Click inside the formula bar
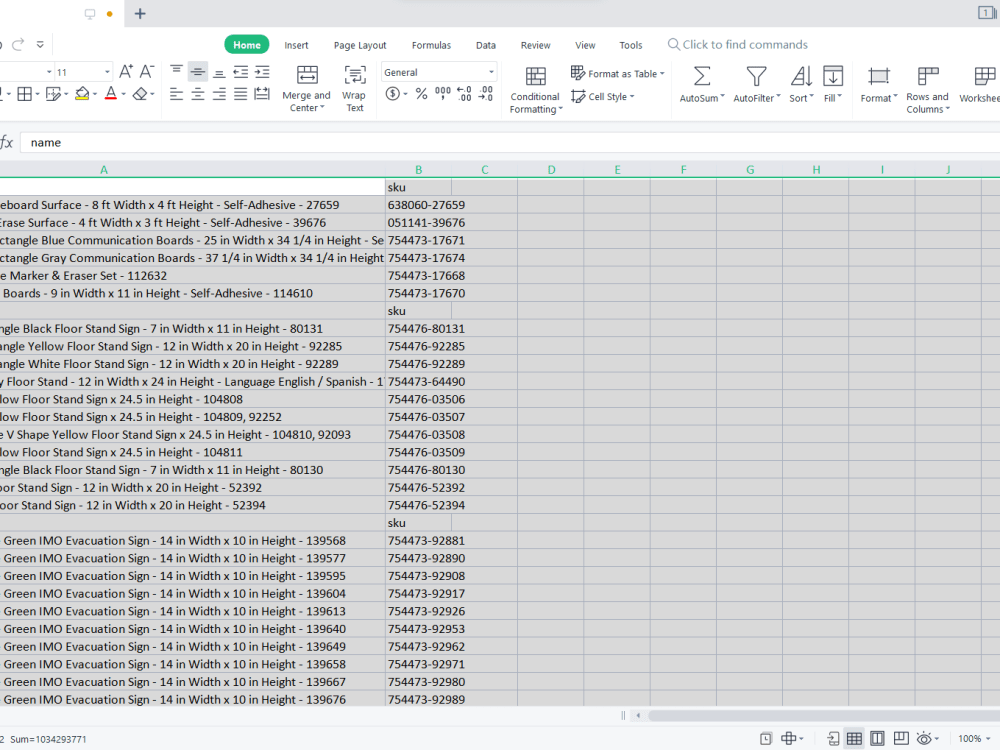This screenshot has width=1000, height=750. pos(200,142)
